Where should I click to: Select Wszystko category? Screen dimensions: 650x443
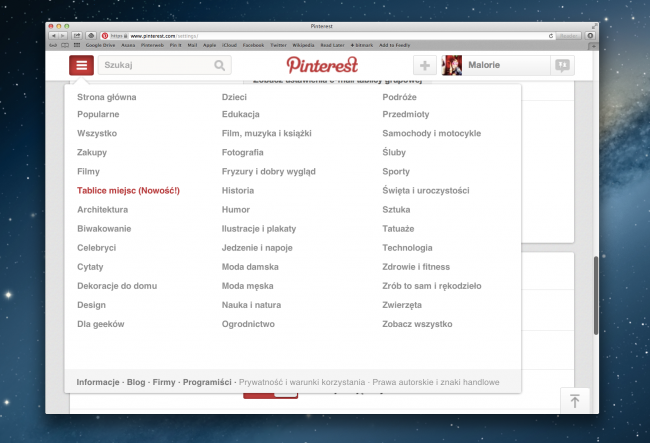[97, 133]
